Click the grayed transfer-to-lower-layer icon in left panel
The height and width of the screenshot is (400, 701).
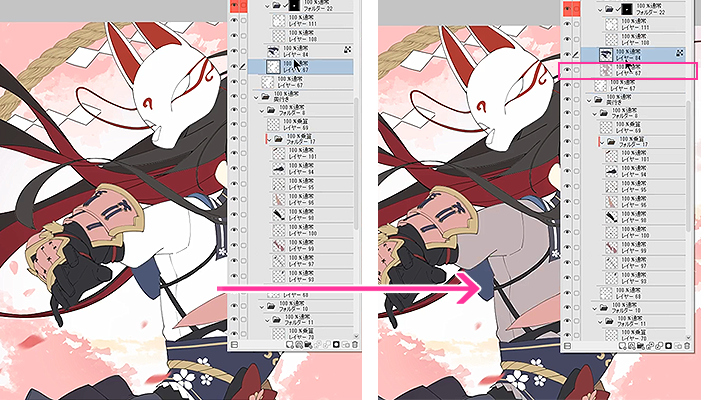pos(318,345)
